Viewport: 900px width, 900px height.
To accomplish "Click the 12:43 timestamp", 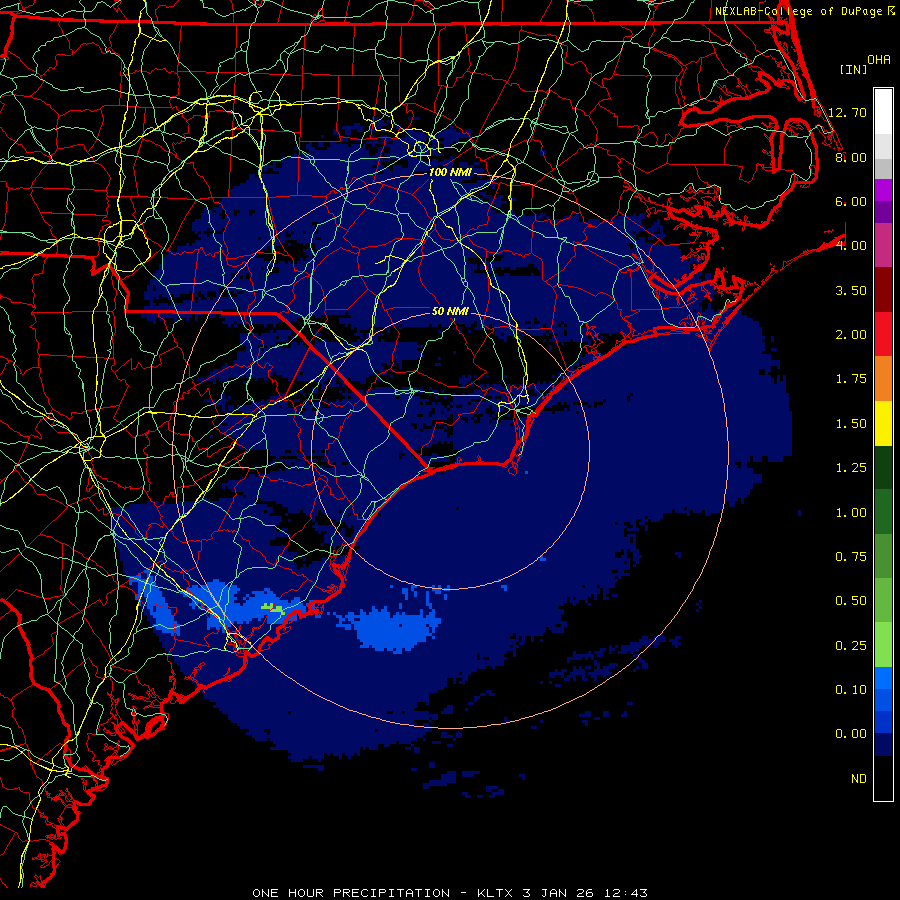I will point(626,893).
